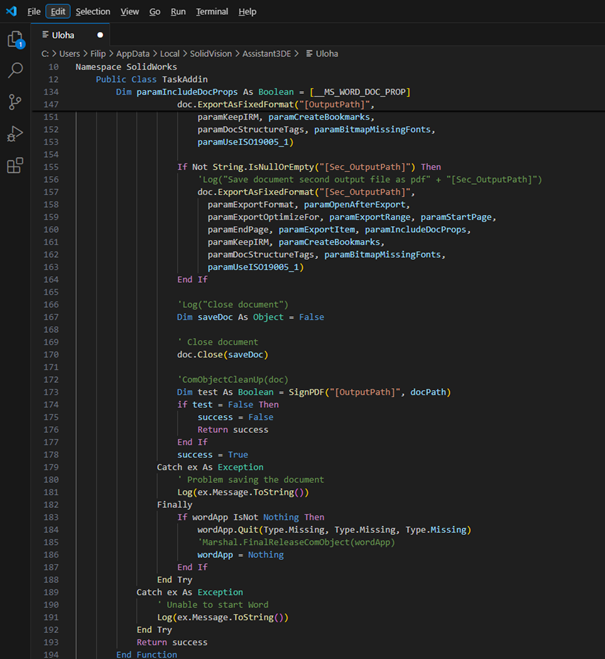
Task: Open the Help menu
Action: tap(247, 12)
